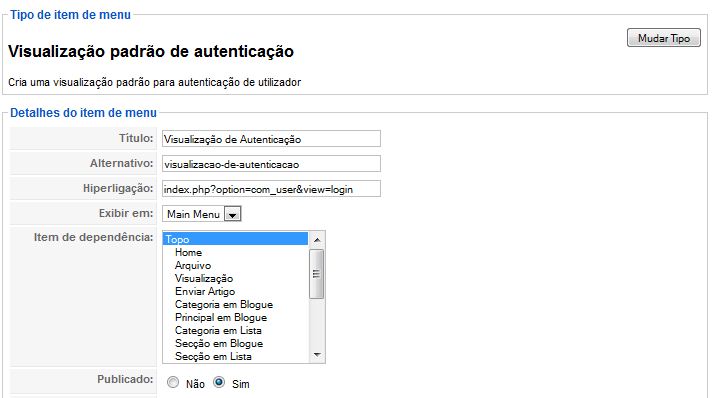Choose Arquivo as the parent item
The width and height of the screenshot is (712, 398).
click(x=235, y=265)
